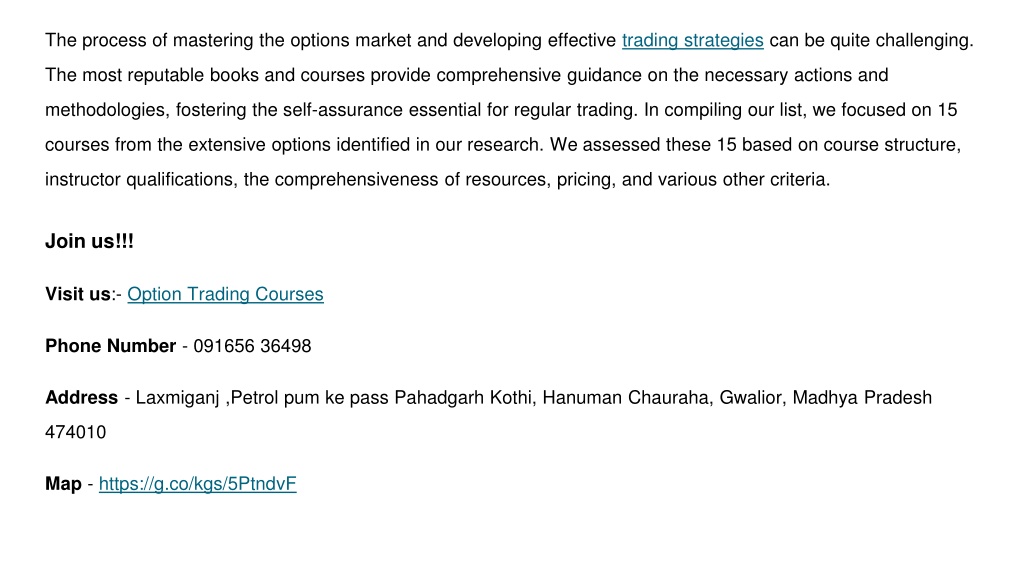Click the phone number 091656 36498

[x=252, y=346]
